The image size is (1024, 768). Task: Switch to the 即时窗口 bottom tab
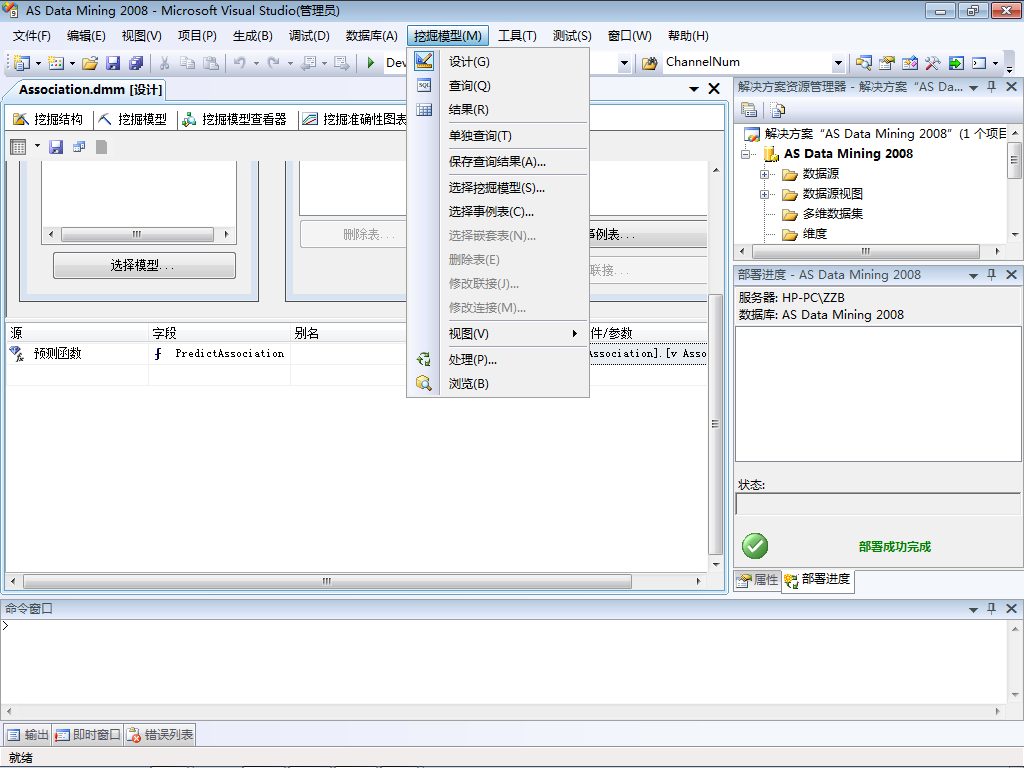(x=88, y=735)
